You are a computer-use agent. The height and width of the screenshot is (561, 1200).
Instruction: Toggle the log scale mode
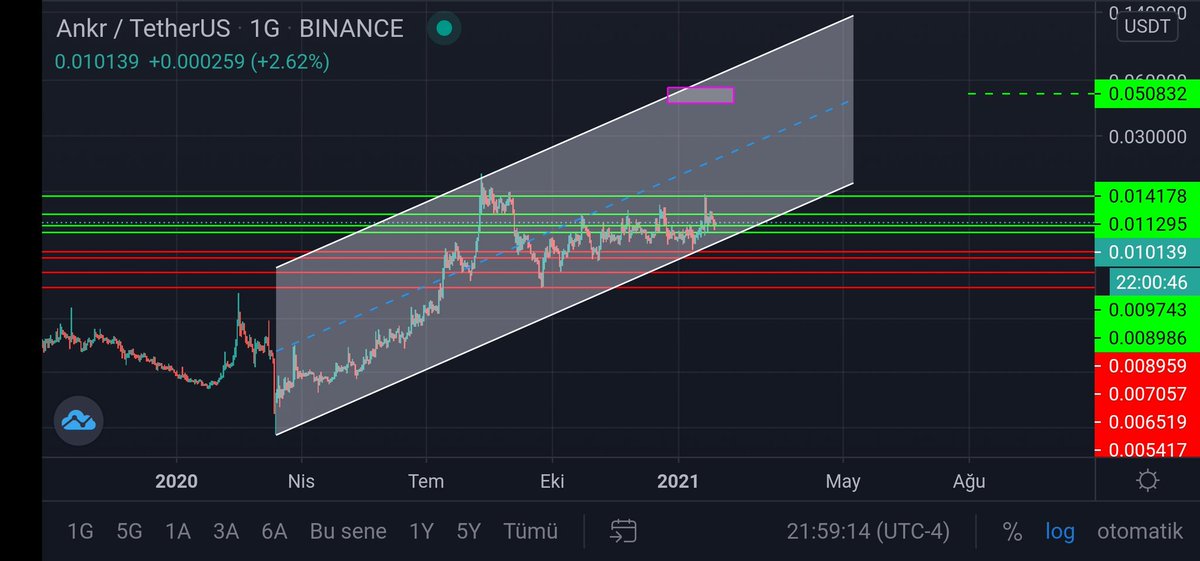coord(1060,531)
